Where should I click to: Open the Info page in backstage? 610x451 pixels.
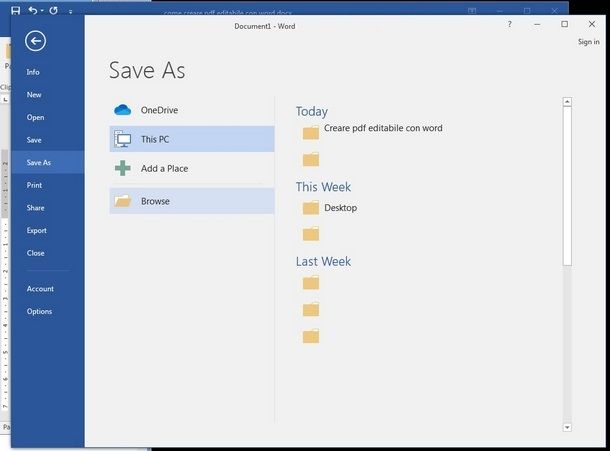[33, 72]
